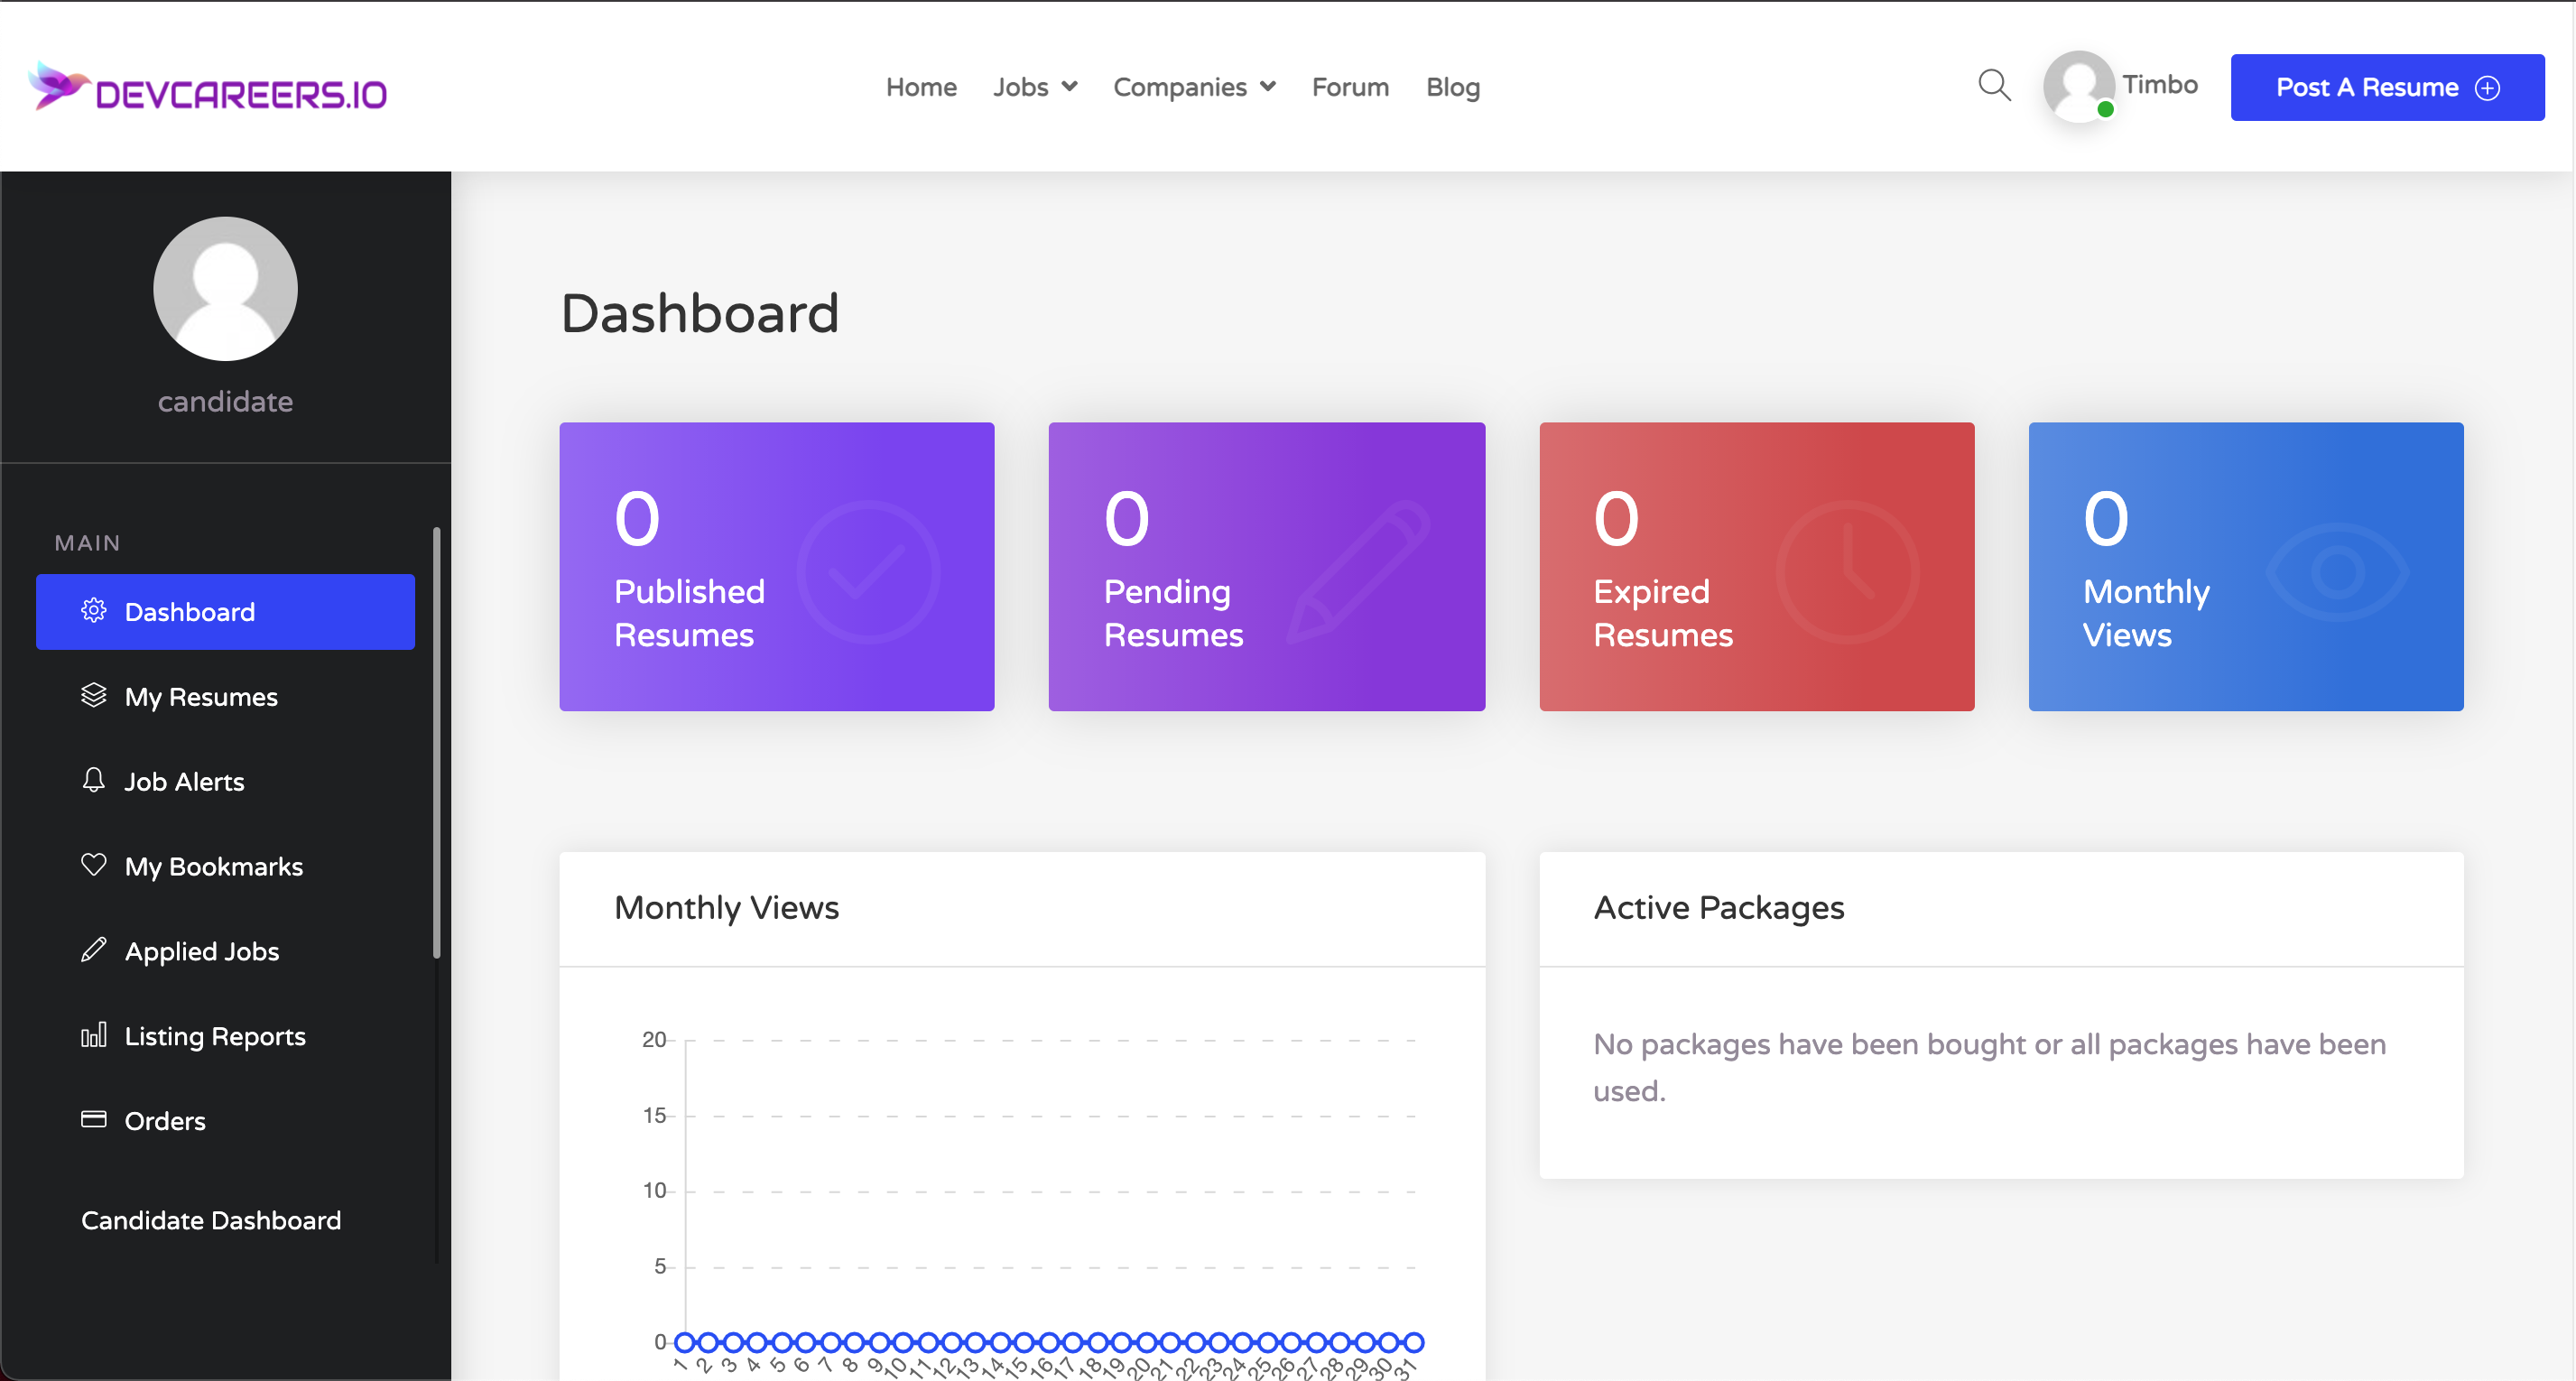Screen dimensions: 2576x1381
Task: Click the My Resumes layers icon
Action: coord(93,695)
